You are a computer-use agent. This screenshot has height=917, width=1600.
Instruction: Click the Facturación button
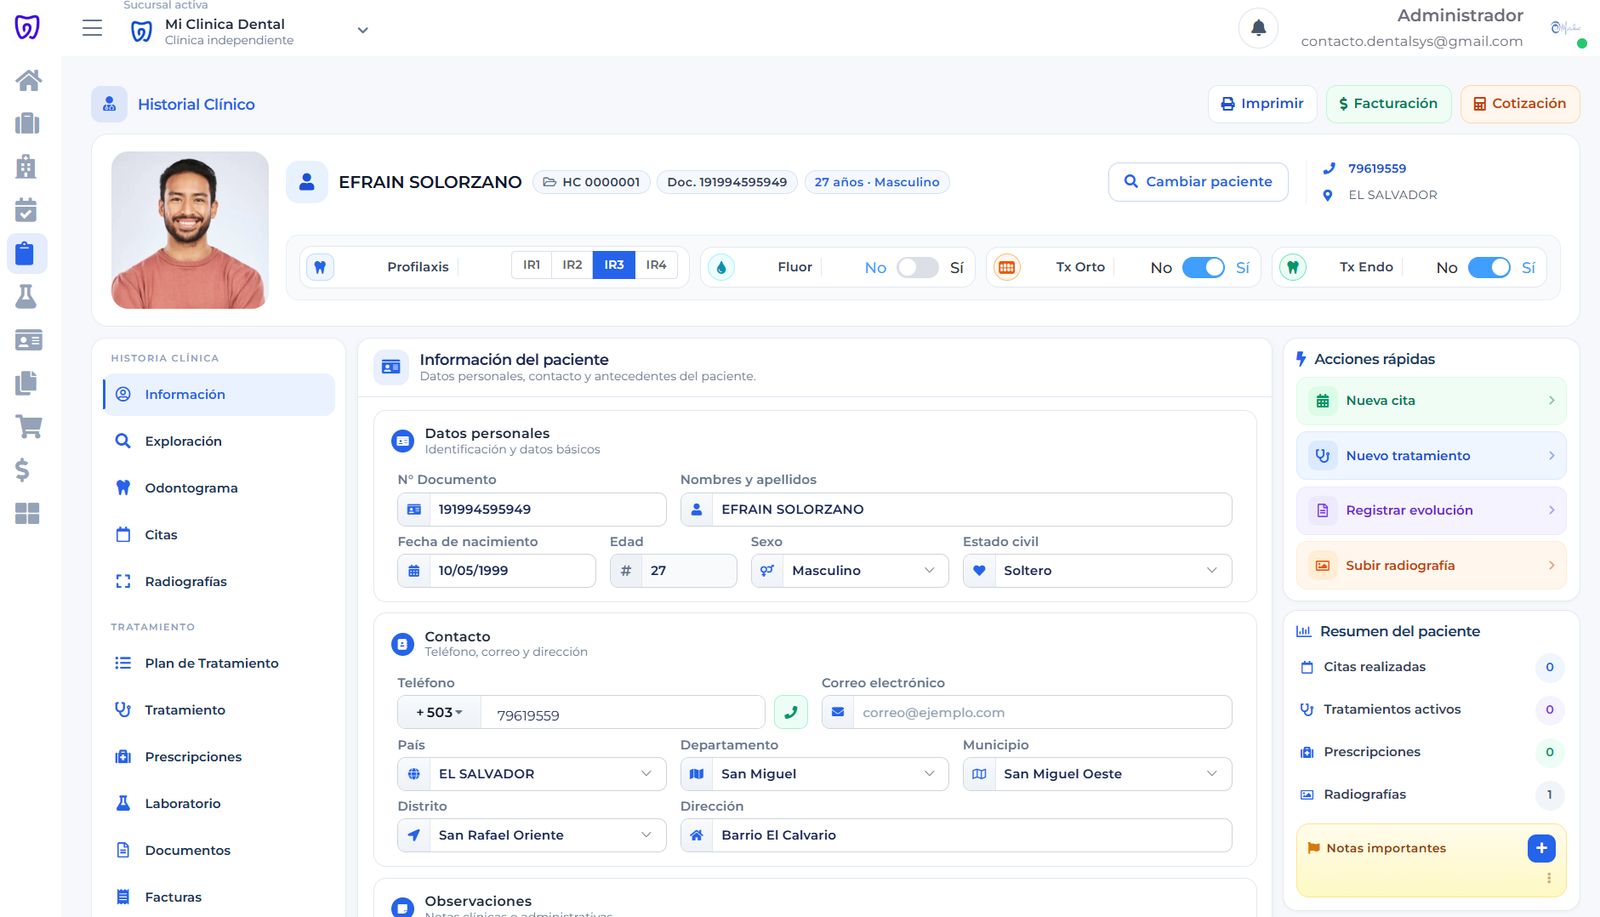tap(1388, 104)
